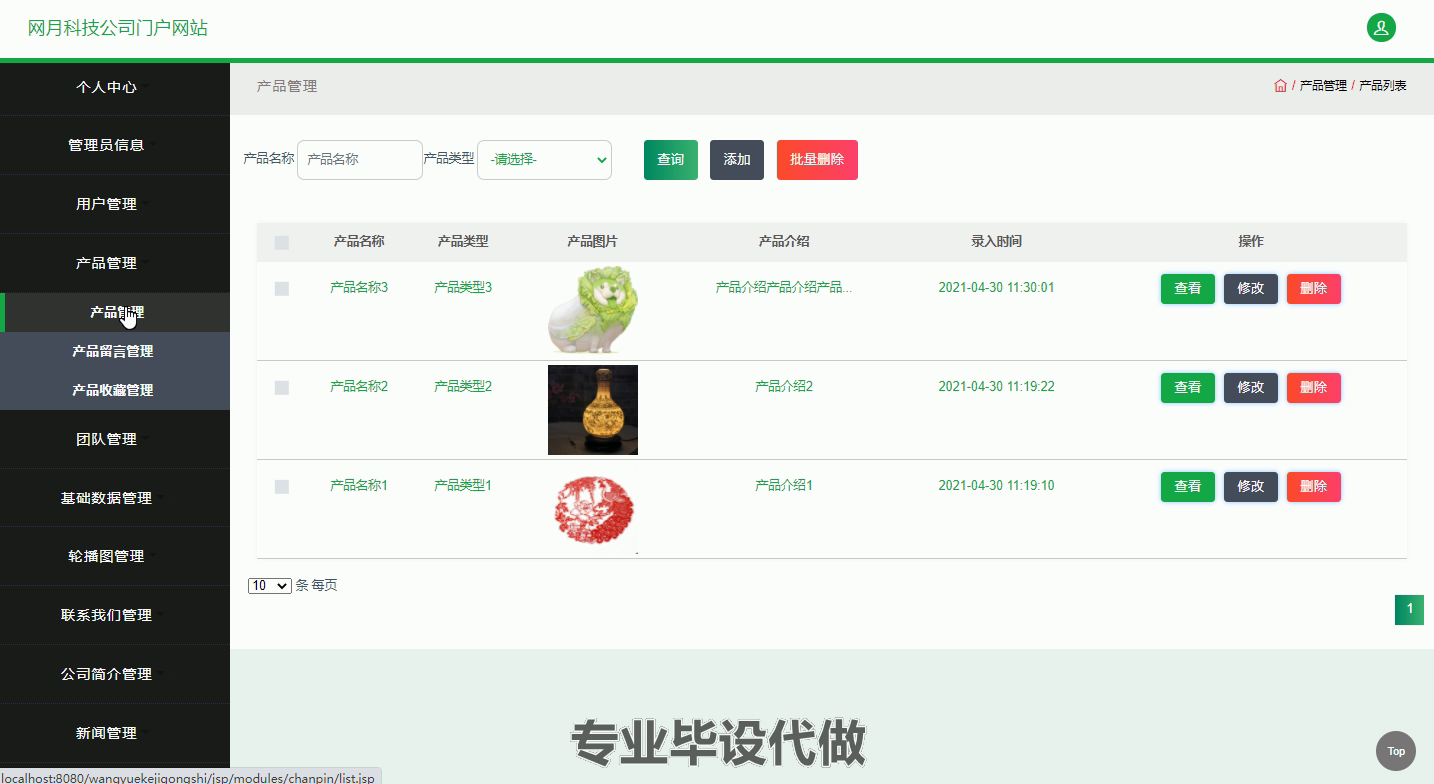Viewport: 1434px width, 784px height.
Task: Click the 产品介绍1 cell
Action: 784,486
